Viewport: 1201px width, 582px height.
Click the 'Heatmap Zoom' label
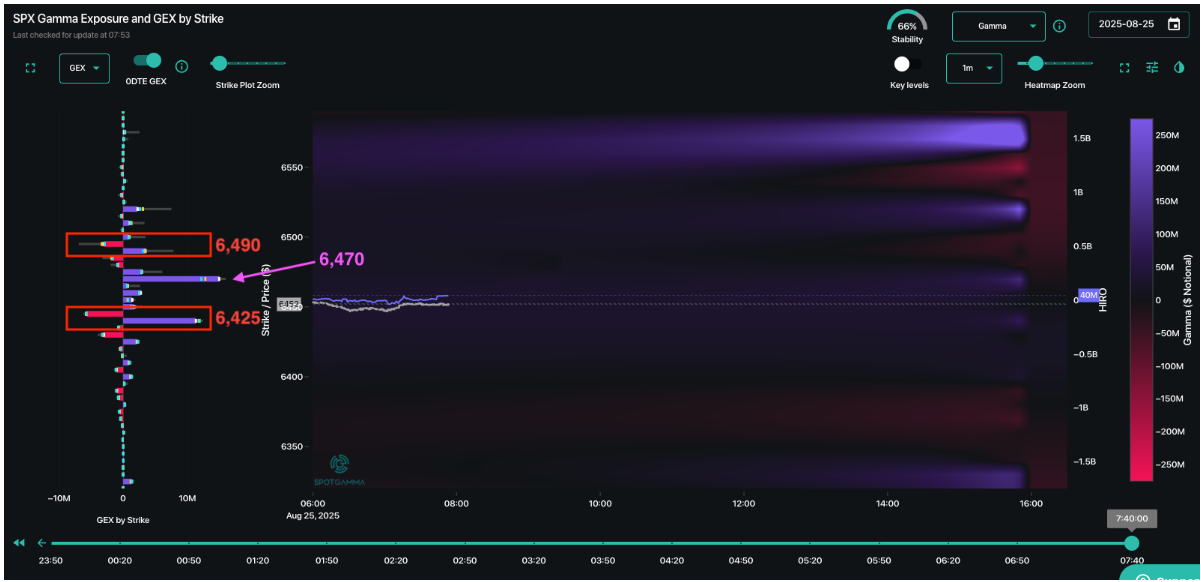click(x=1054, y=85)
